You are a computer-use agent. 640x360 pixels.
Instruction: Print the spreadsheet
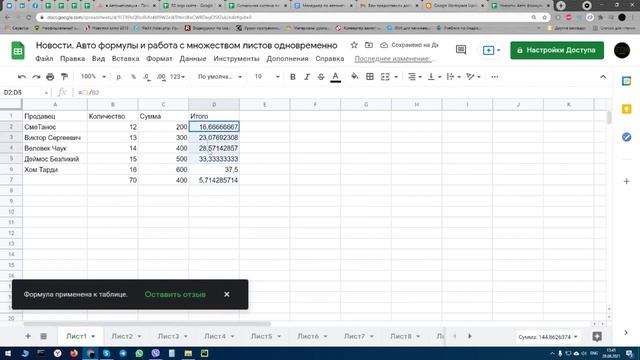(50, 77)
